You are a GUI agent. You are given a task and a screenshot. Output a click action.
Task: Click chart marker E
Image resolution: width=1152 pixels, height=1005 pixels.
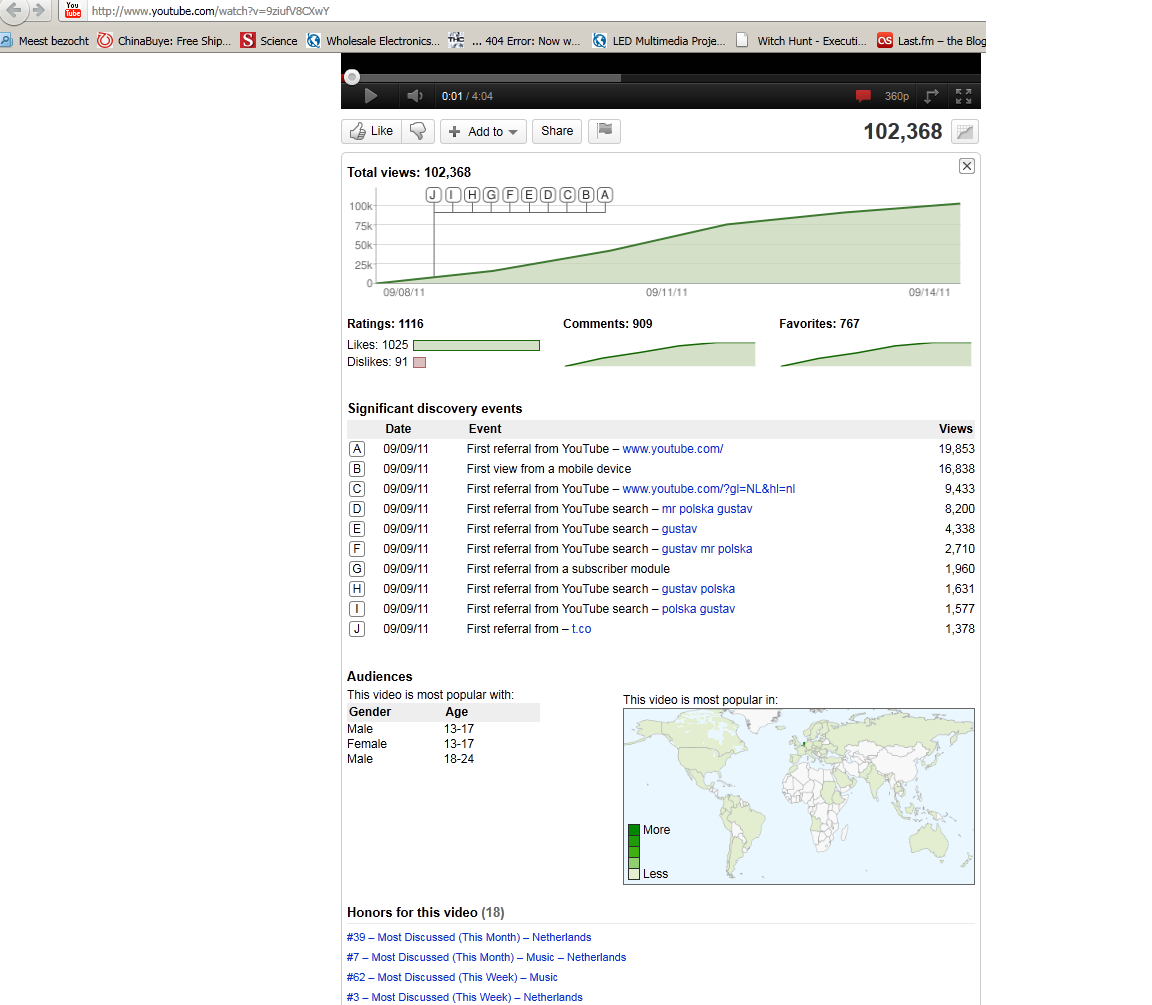(529, 195)
